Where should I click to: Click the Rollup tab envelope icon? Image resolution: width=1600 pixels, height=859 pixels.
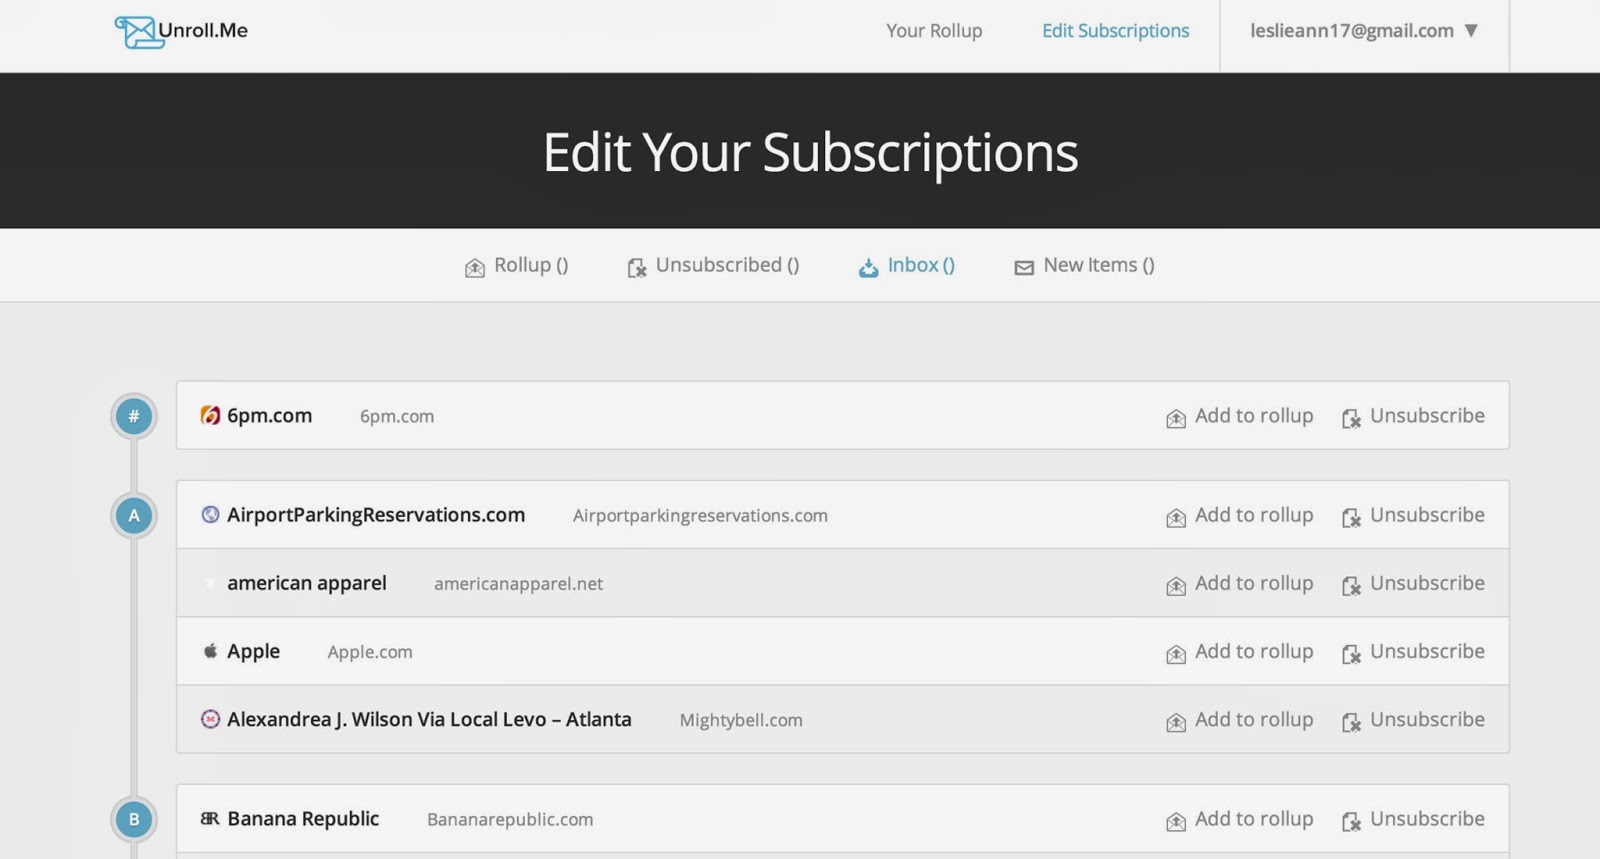(475, 268)
